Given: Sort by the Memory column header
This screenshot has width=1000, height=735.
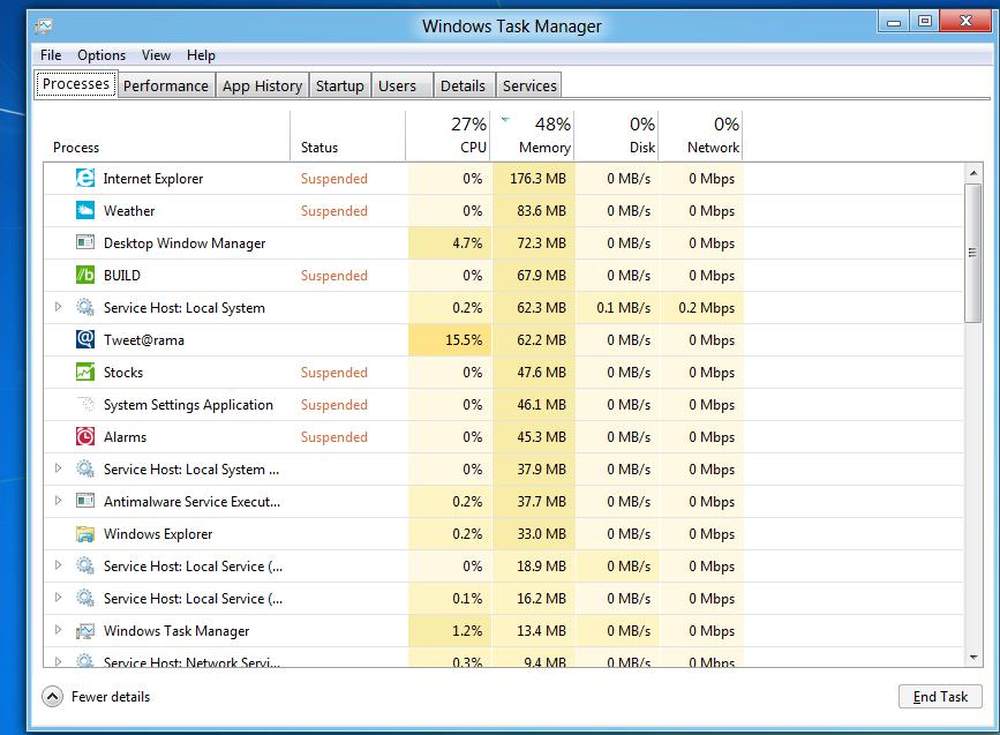Looking at the screenshot, I should point(533,135).
